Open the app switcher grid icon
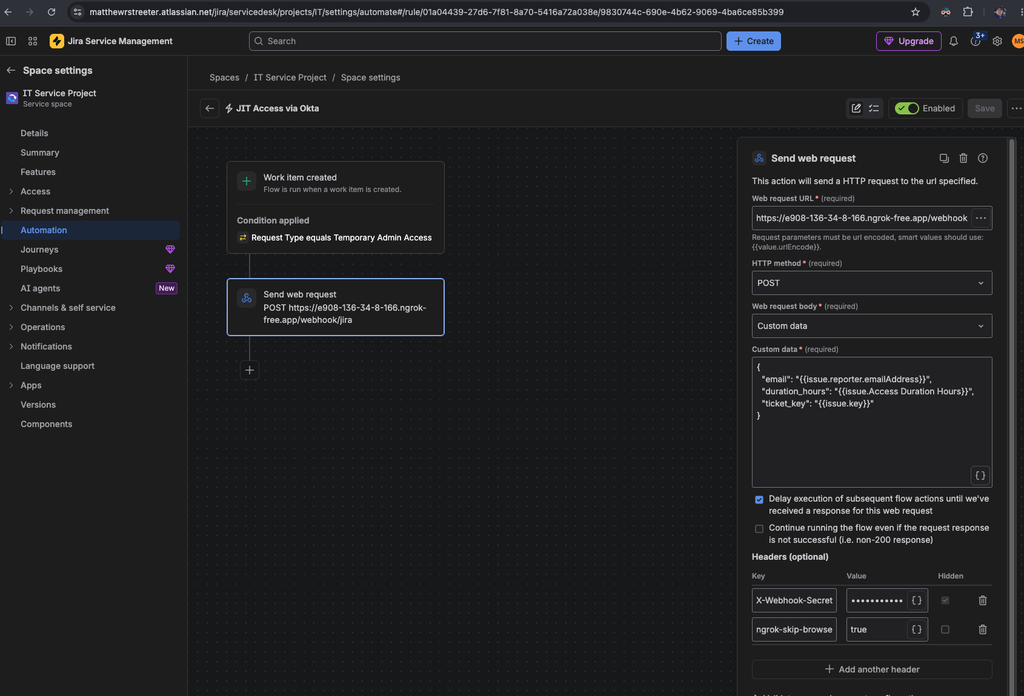The height and width of the screenshot is (696, 1024). [x=33, y=41]
